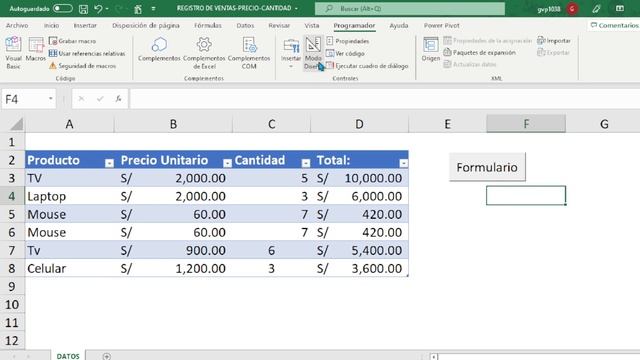Click Ejecutar cuadro de diálogo
The image size is (640, 360).
(x=367, y=66)
